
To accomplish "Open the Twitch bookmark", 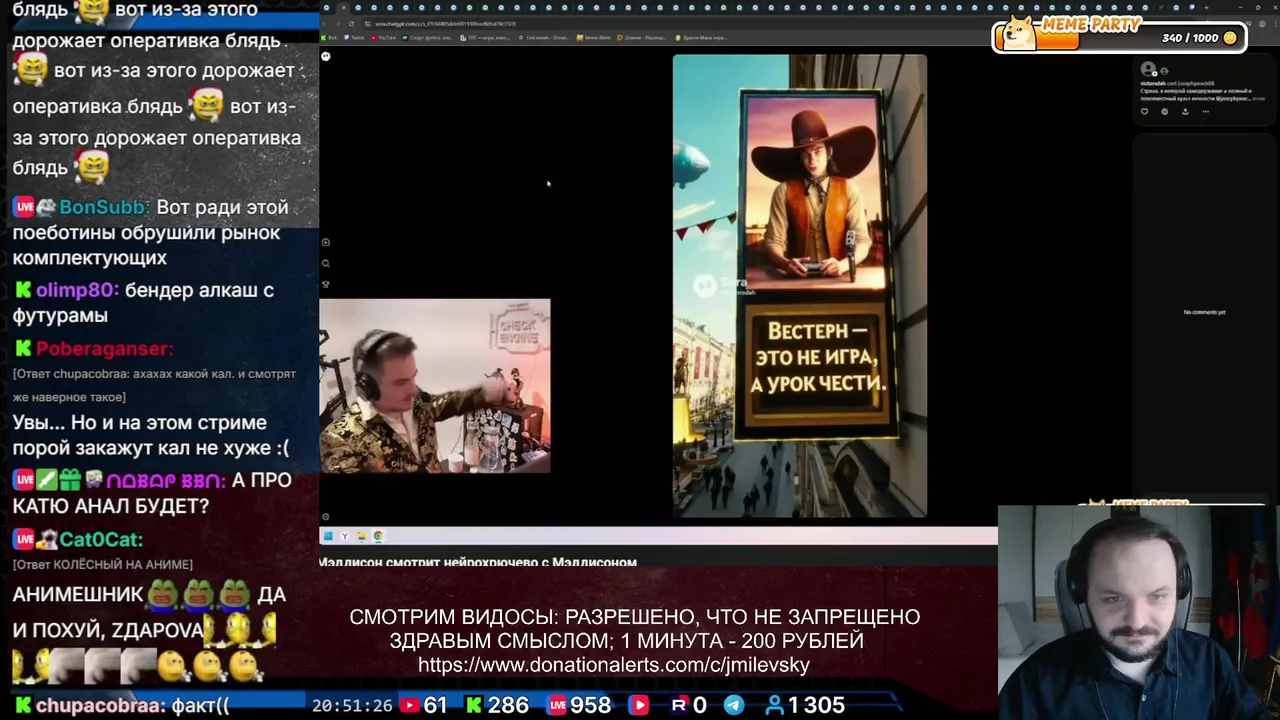I will (354, 38).
